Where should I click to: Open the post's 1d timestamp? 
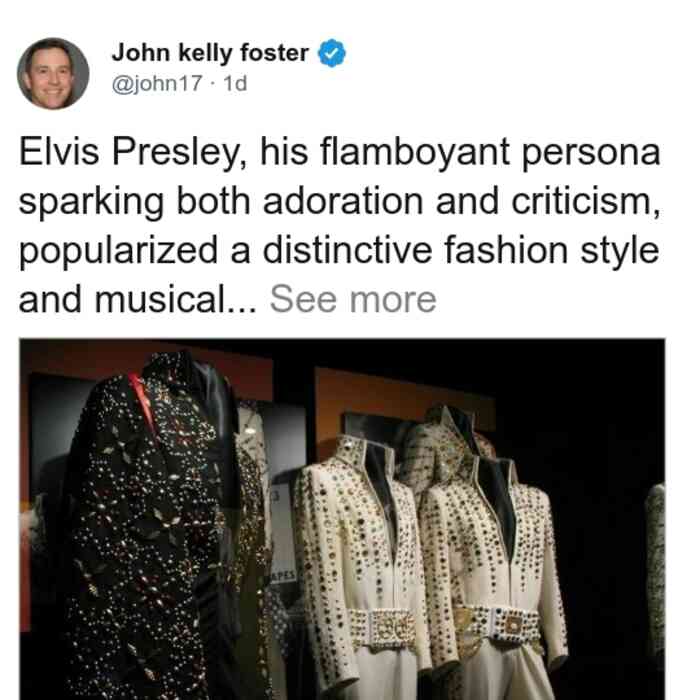235,83
